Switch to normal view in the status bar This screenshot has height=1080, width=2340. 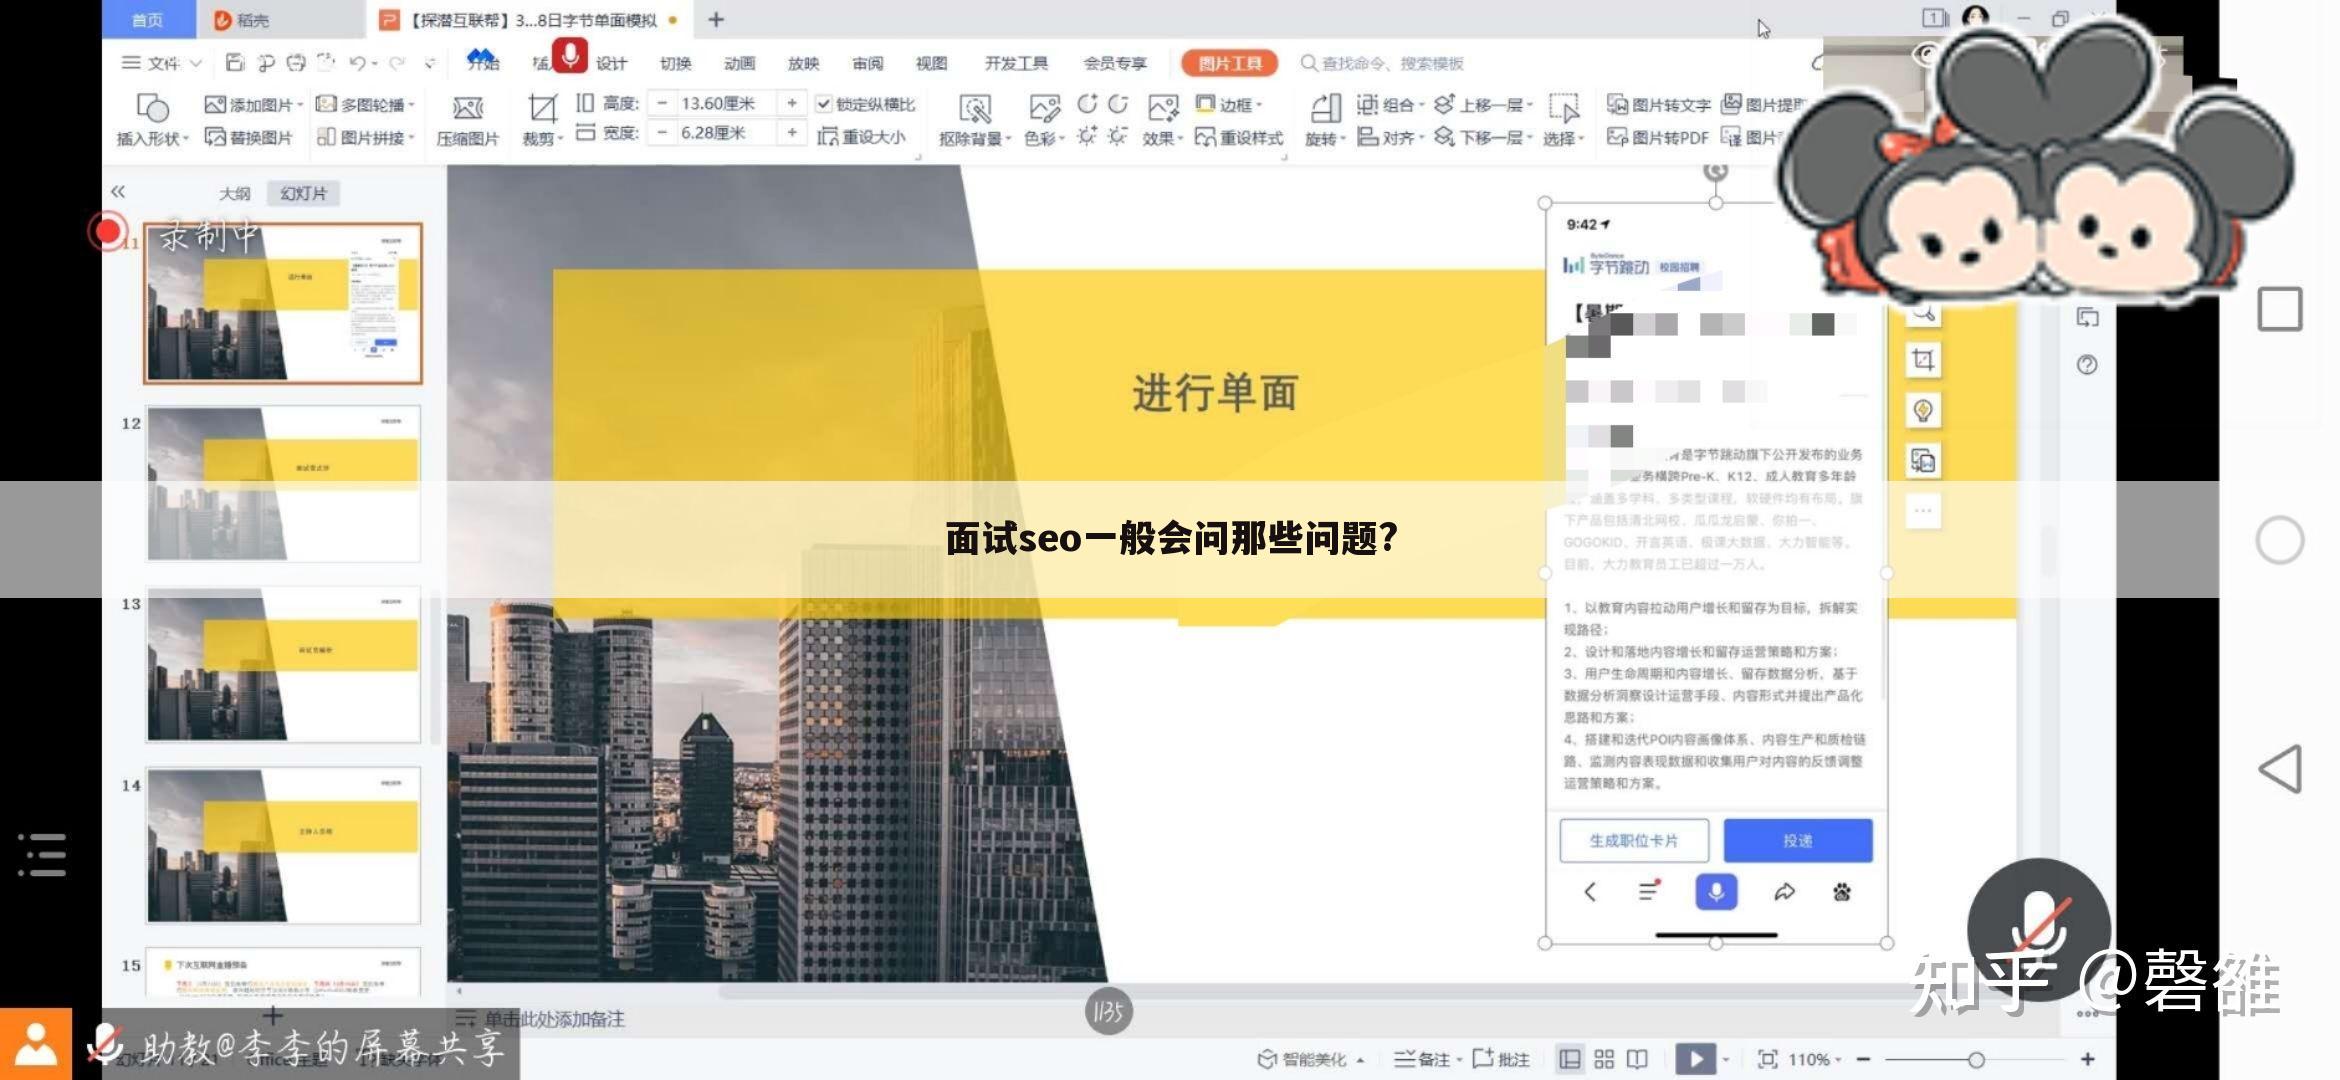pos(1570,1059)
